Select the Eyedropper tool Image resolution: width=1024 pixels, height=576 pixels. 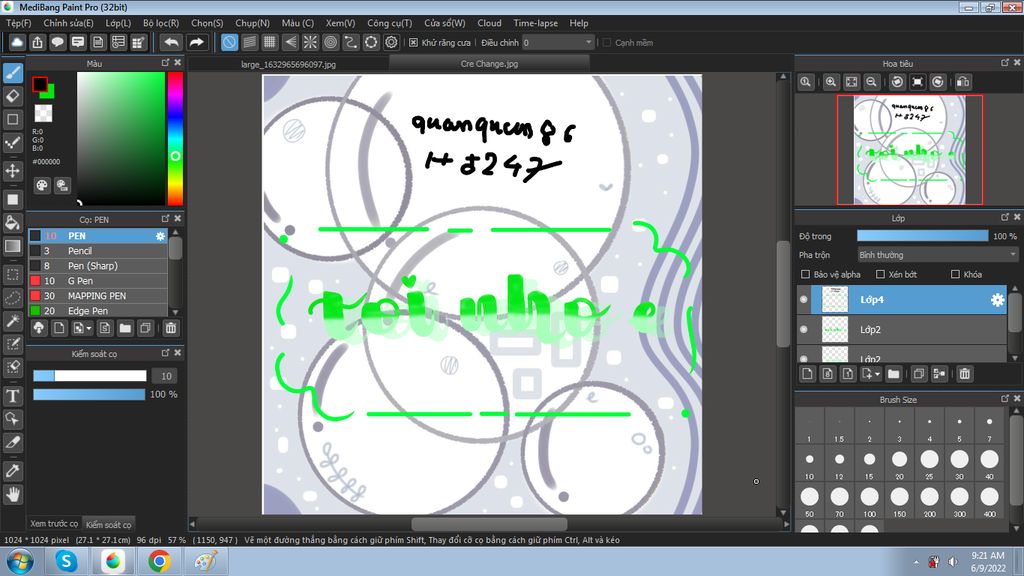tap(13, 470)
